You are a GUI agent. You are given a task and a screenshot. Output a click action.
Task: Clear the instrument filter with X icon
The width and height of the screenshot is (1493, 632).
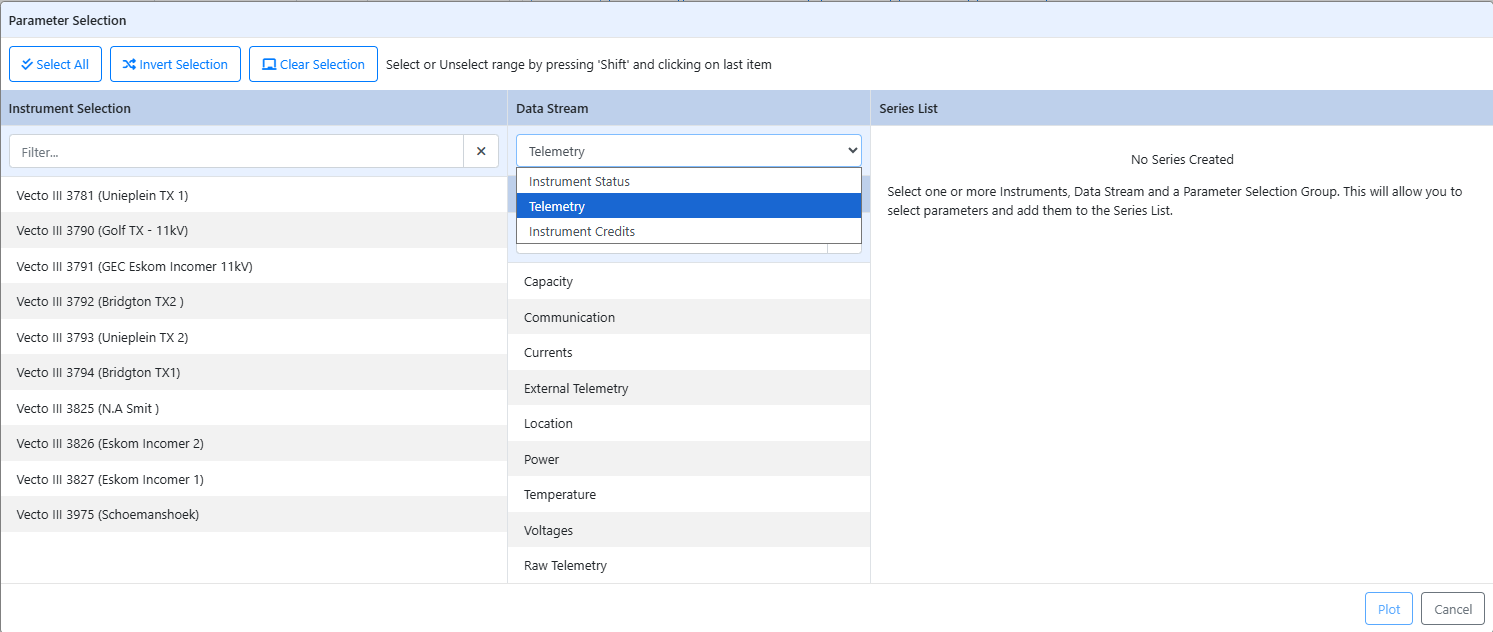[x=481, y=151]
